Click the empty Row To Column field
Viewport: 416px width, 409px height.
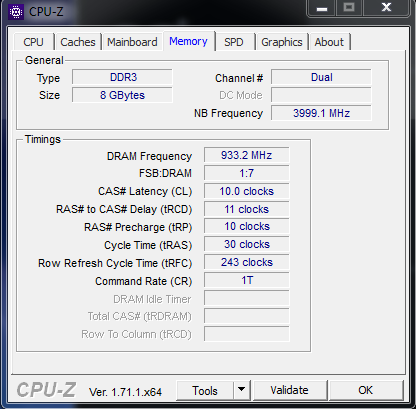[x=247, y=334]
